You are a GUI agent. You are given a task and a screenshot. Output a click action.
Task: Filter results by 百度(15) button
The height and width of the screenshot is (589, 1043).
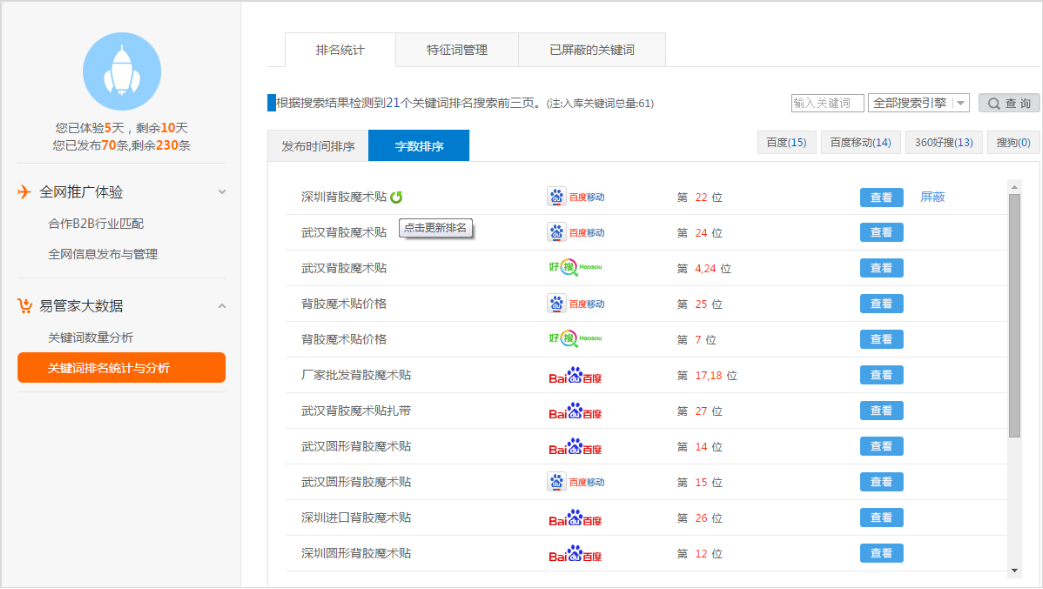[786, 143]
